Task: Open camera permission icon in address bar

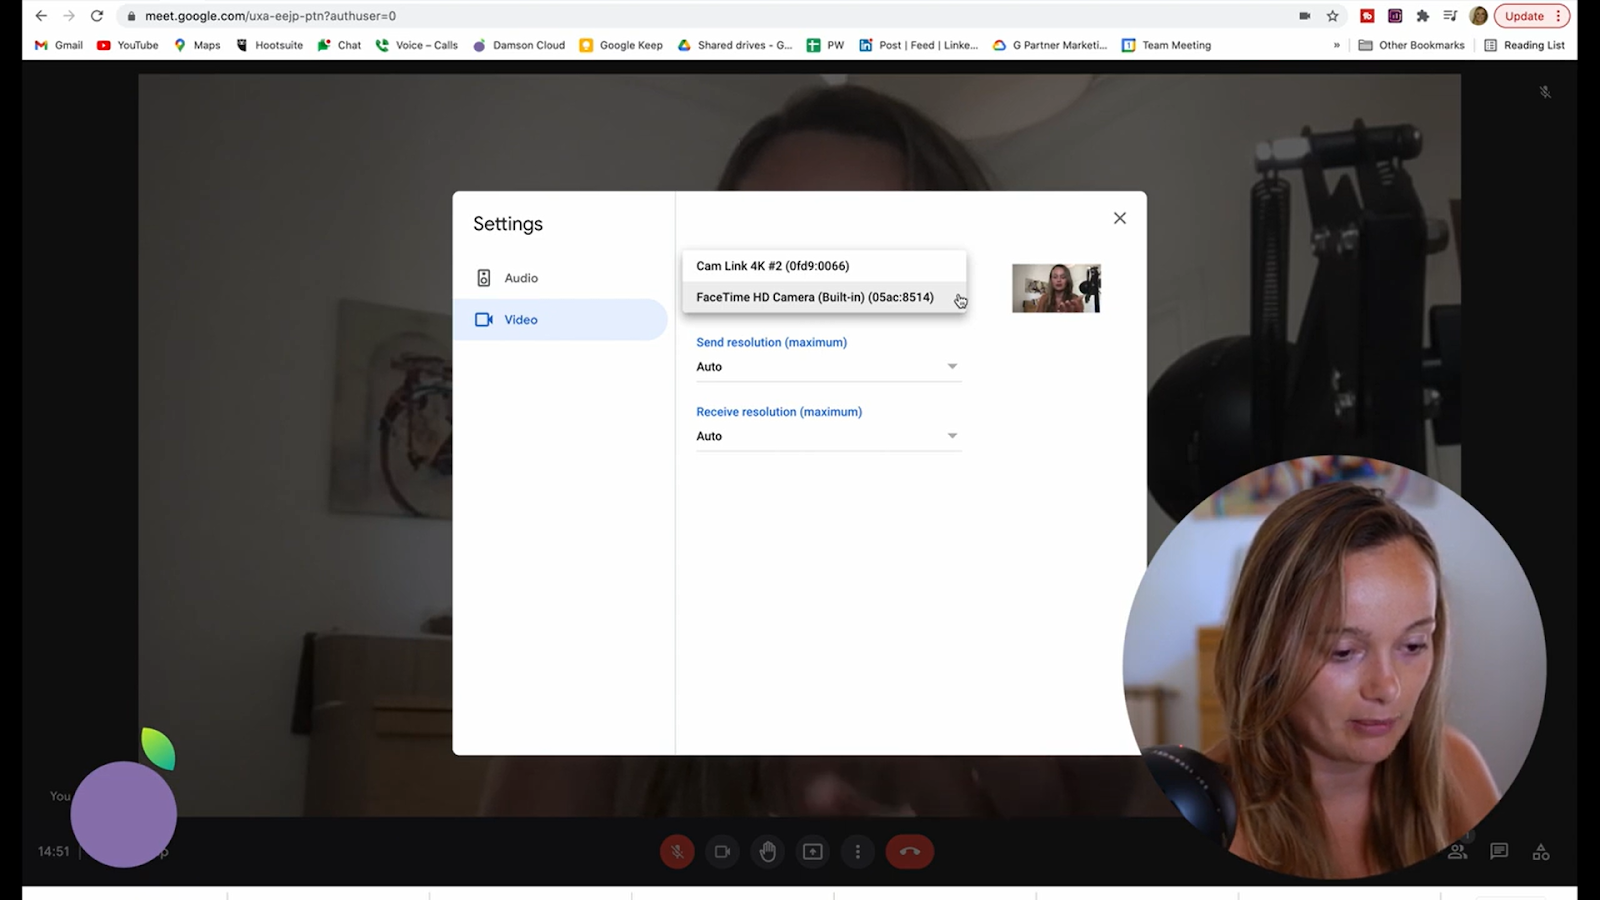Action: 1305,16
